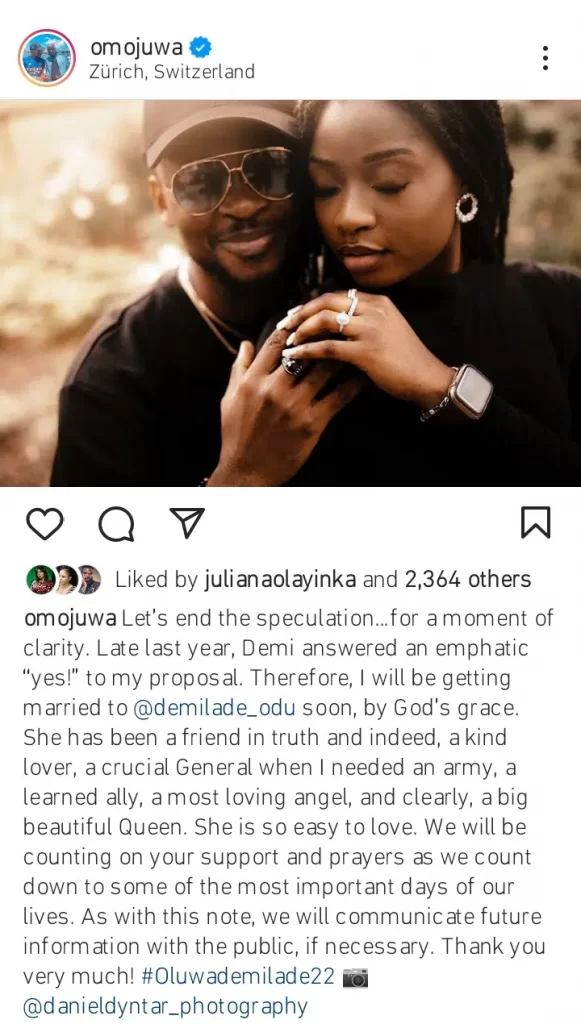Open the three-dot more options menu
Viewport: 581px width, 1024px height.
[x=544, y=58]
